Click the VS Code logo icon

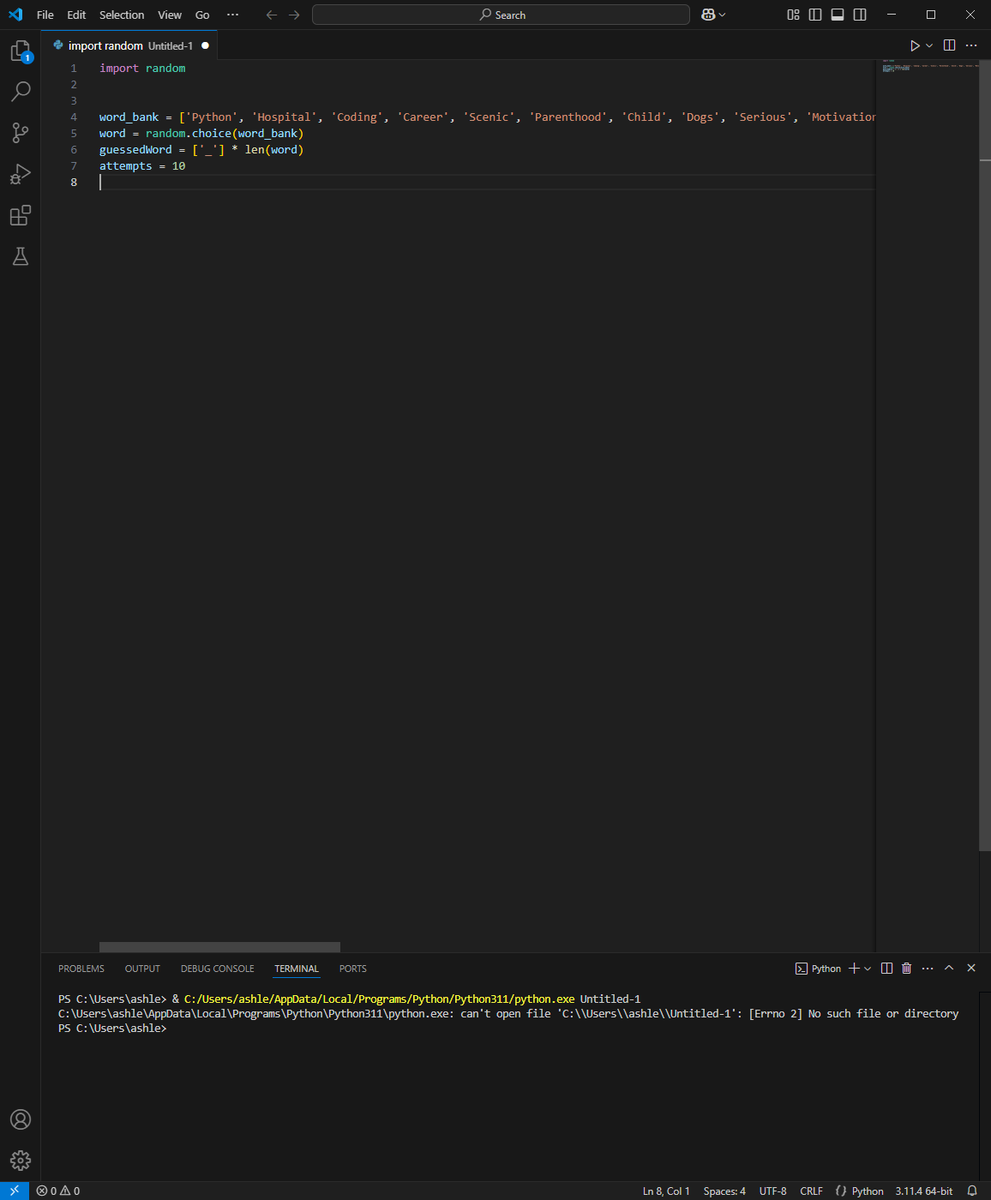(x=15, y=15)
